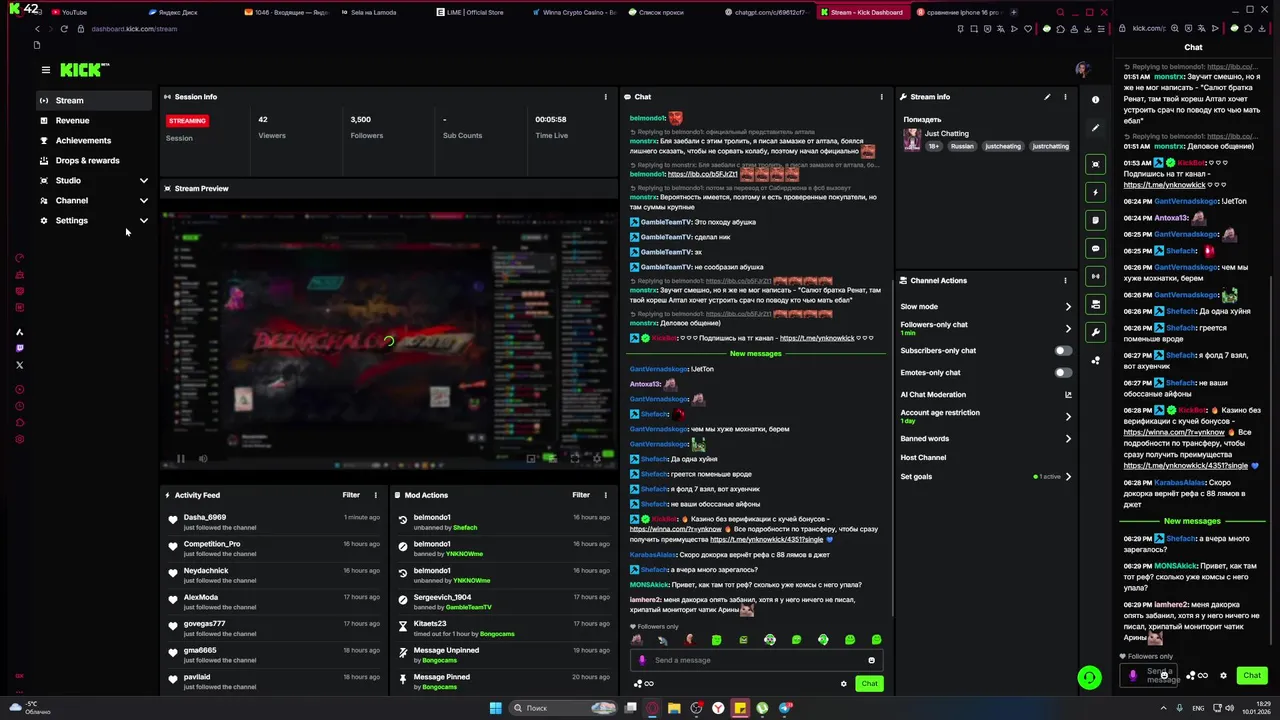This screenshot has height=720, width=1280.
Task: Click Dasha_6969 in the Activity Feed
Action: pos(205,518)
